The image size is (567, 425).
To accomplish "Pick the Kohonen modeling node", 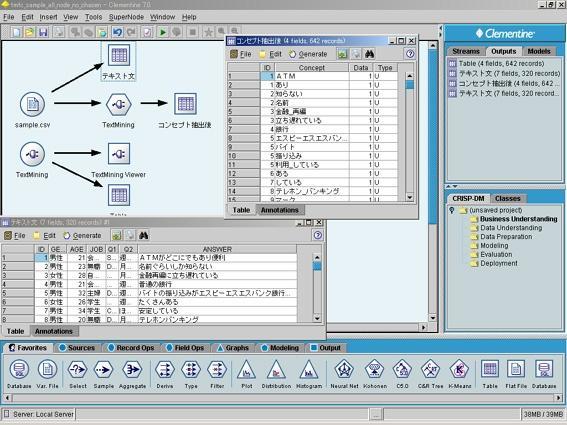I will 375,370.
